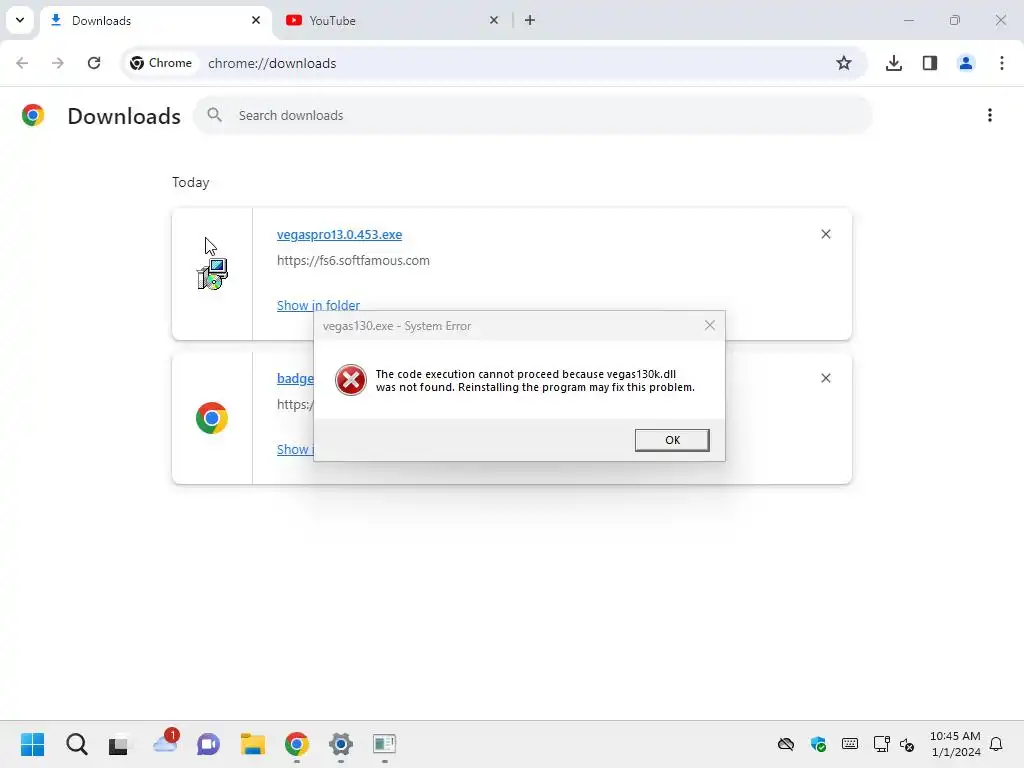1024x768 pixels.
Task: Open Chrome's three-dot menu
Action: click(x=1001, y=63)
